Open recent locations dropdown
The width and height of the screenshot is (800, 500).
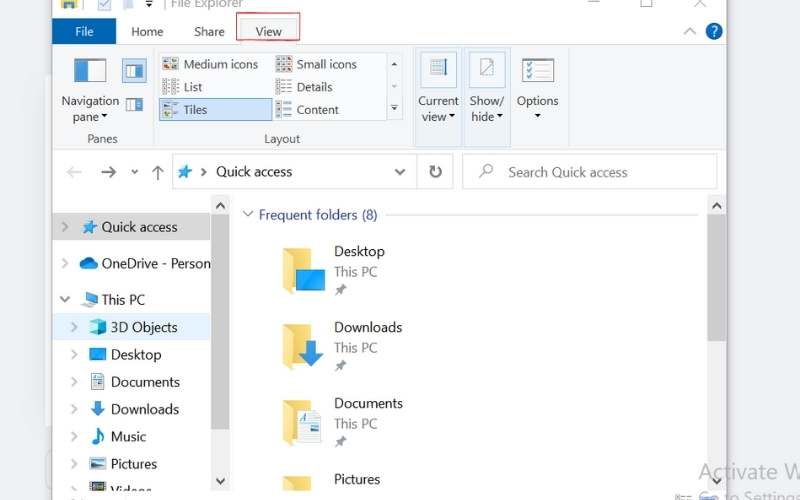point(135,172)
